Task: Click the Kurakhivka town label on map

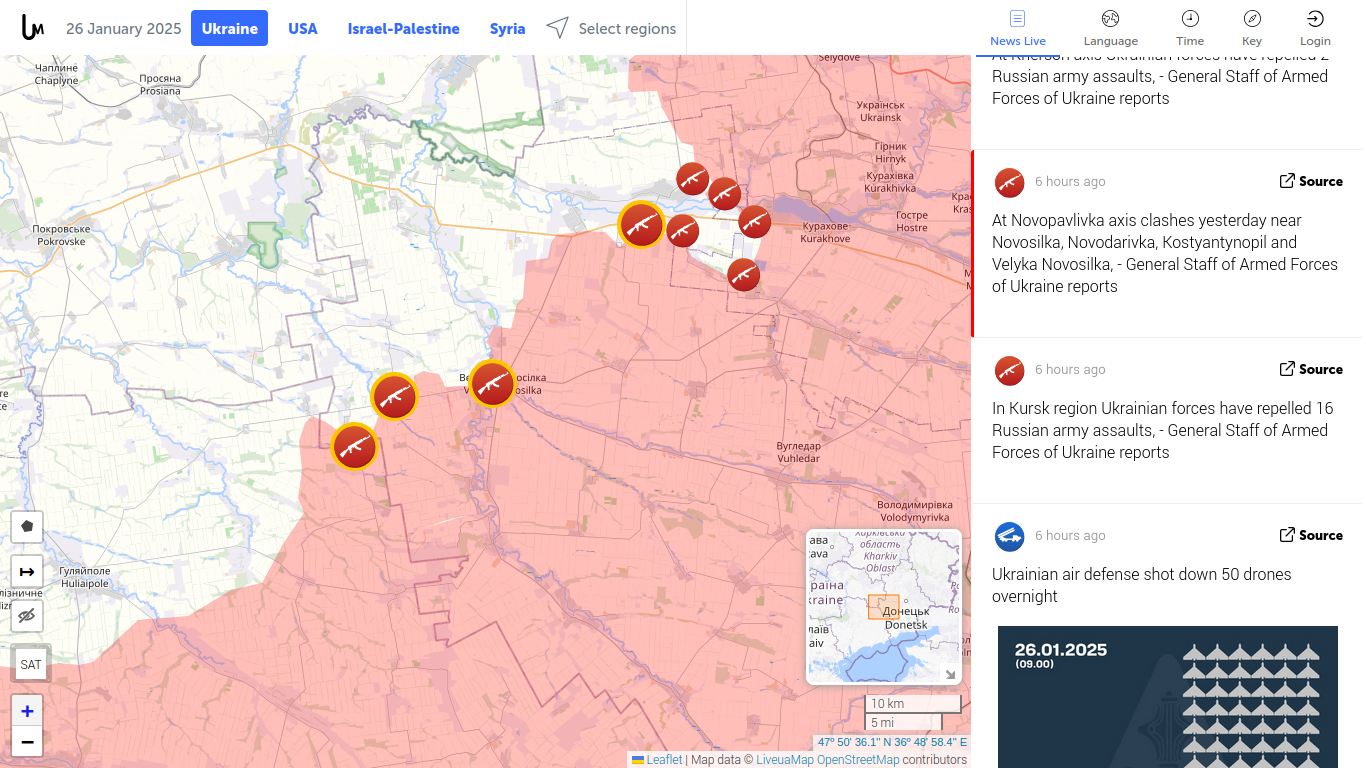Action: (x=890, y=182)
